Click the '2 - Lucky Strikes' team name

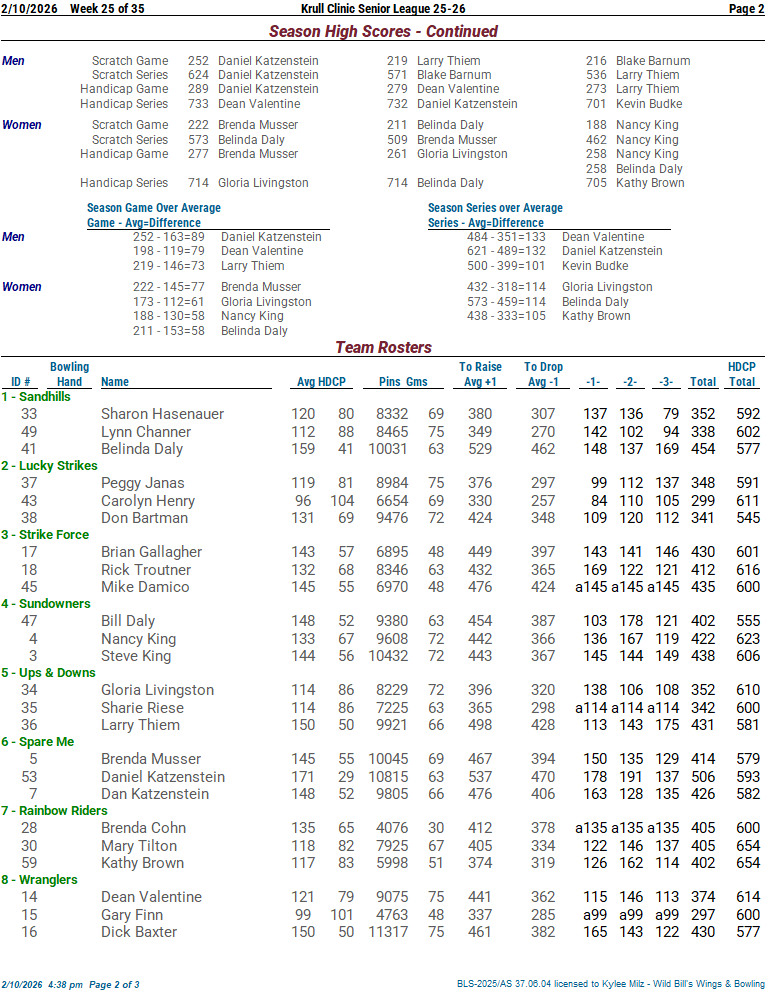(x=49, y=466)
